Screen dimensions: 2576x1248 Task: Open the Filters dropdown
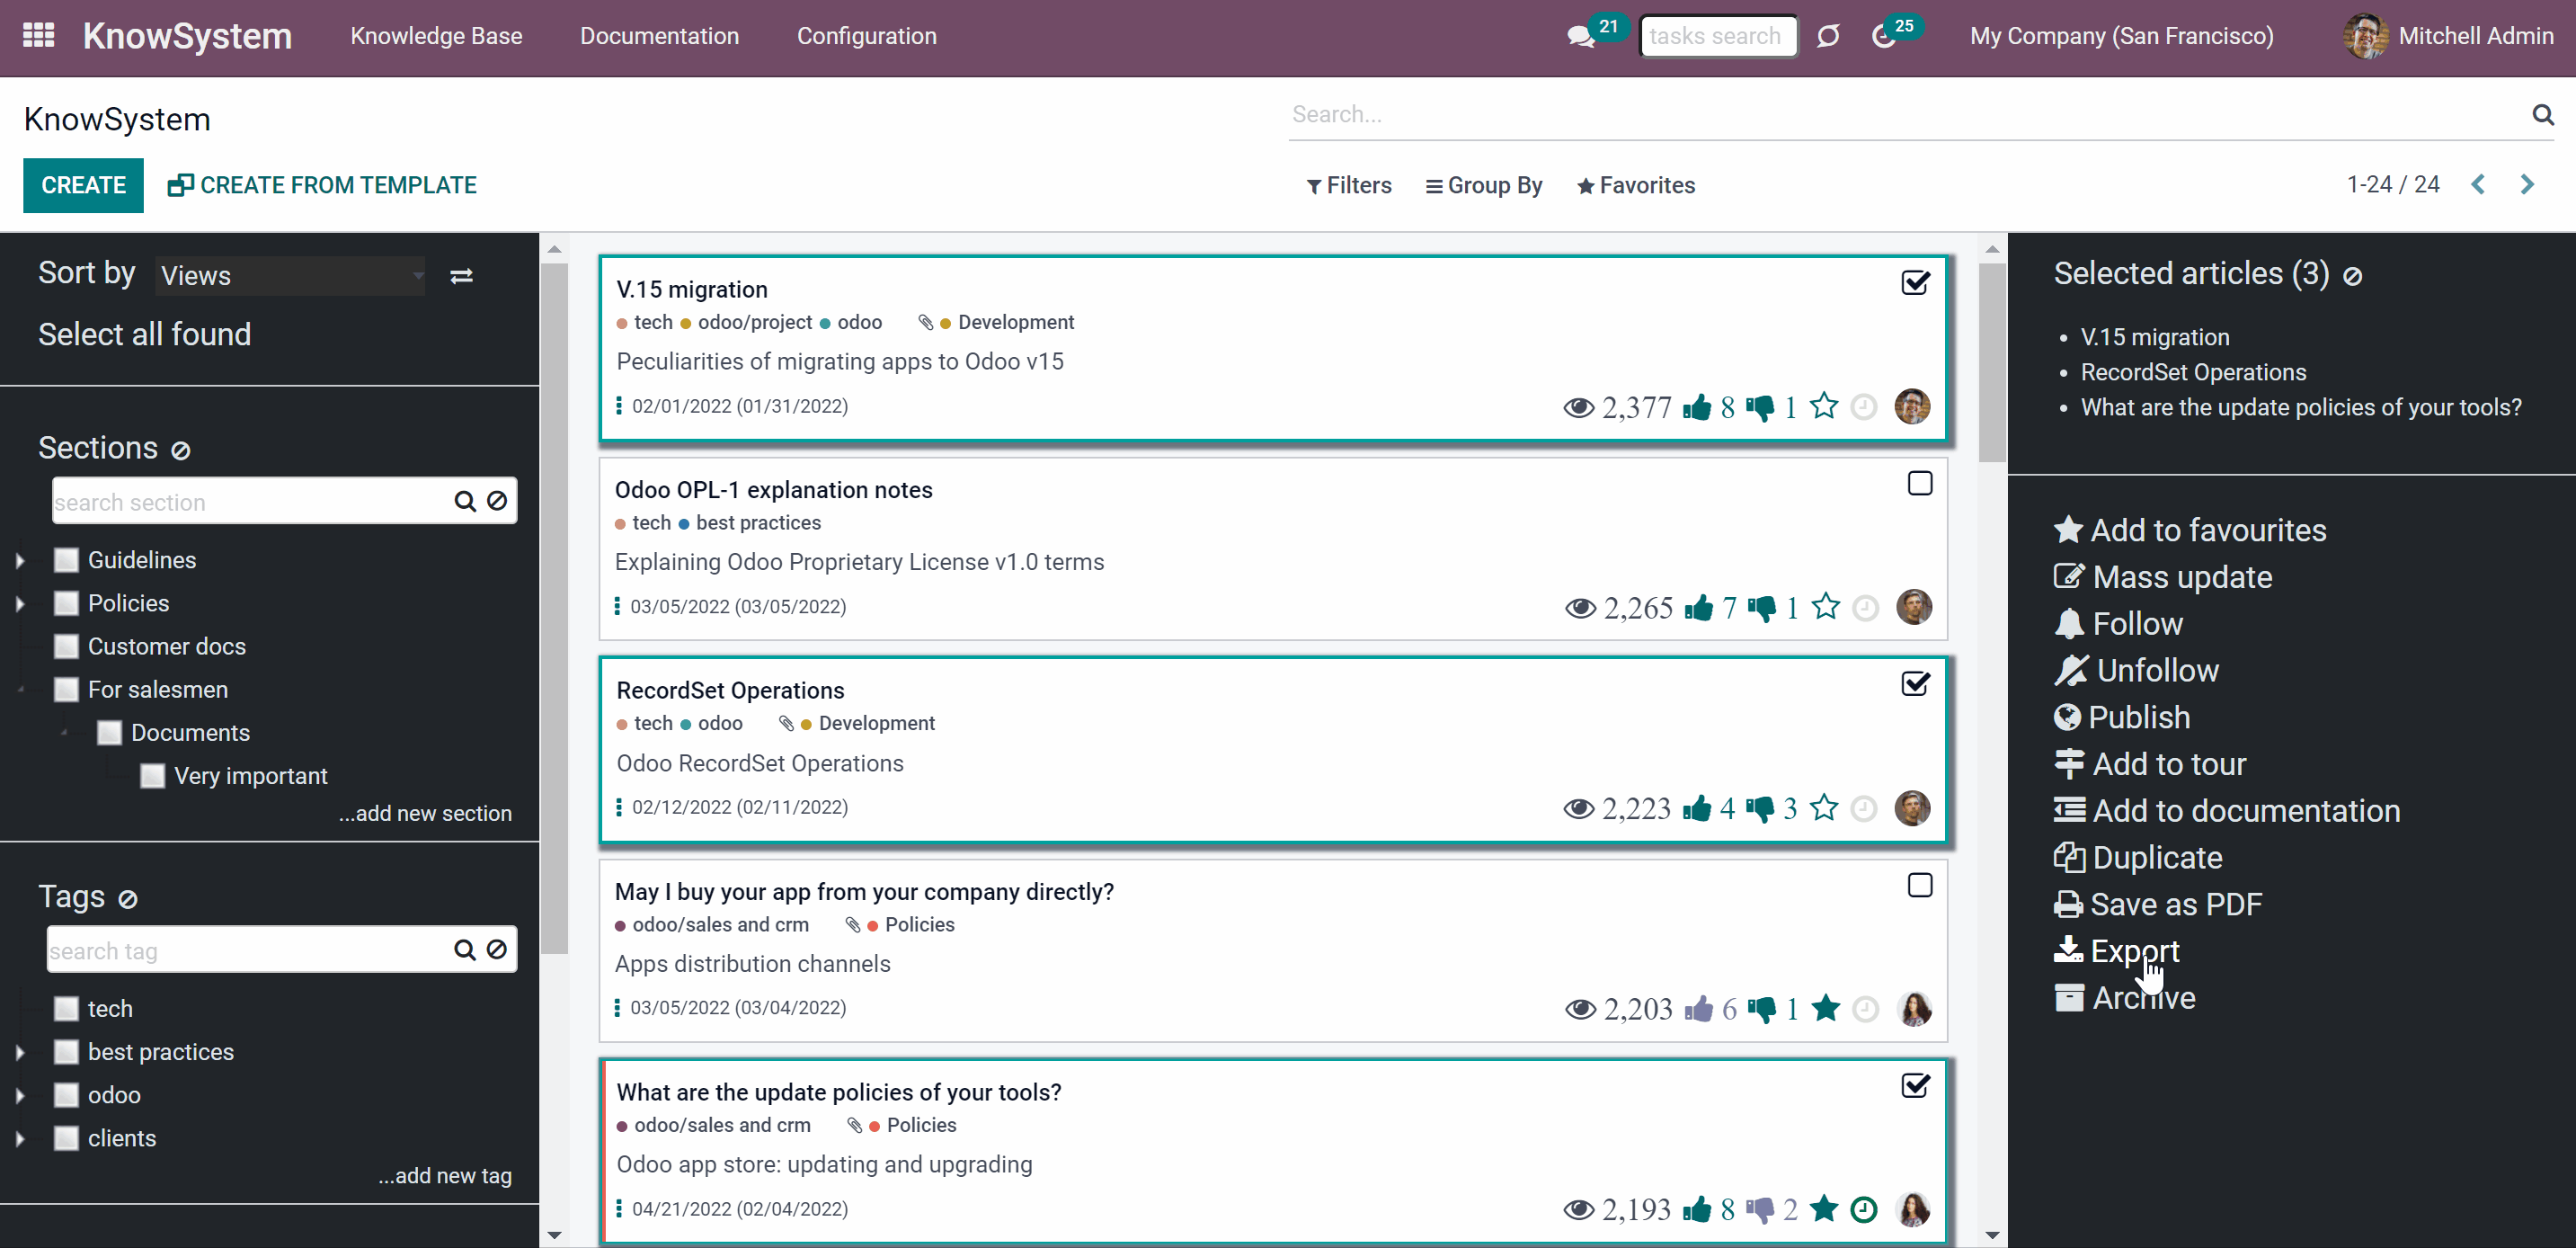[x=1349, y=186]
